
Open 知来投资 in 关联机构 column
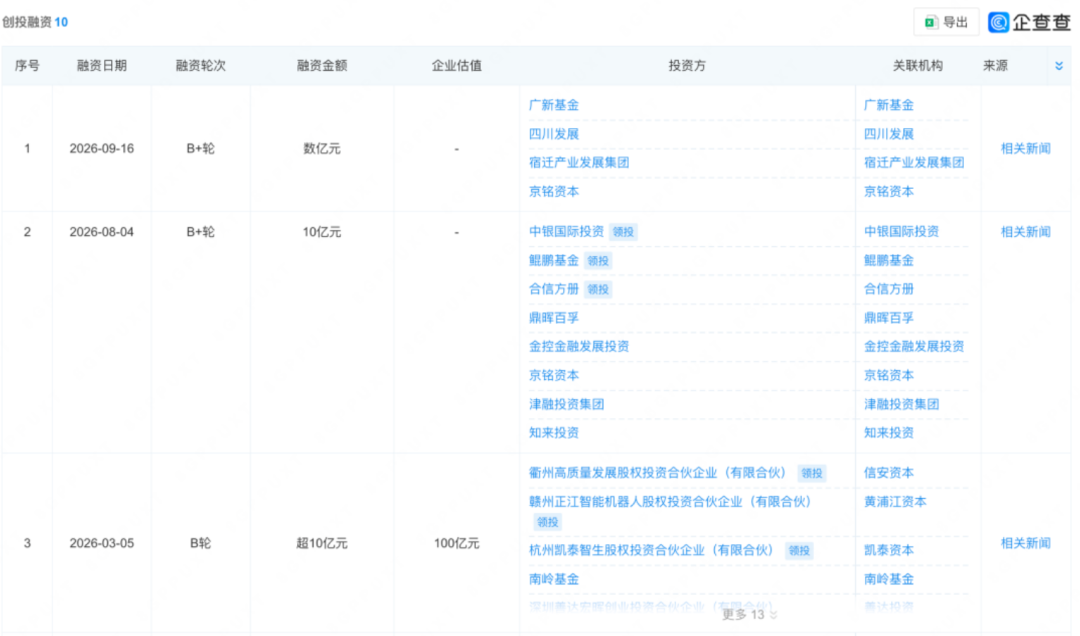point(889,433)
